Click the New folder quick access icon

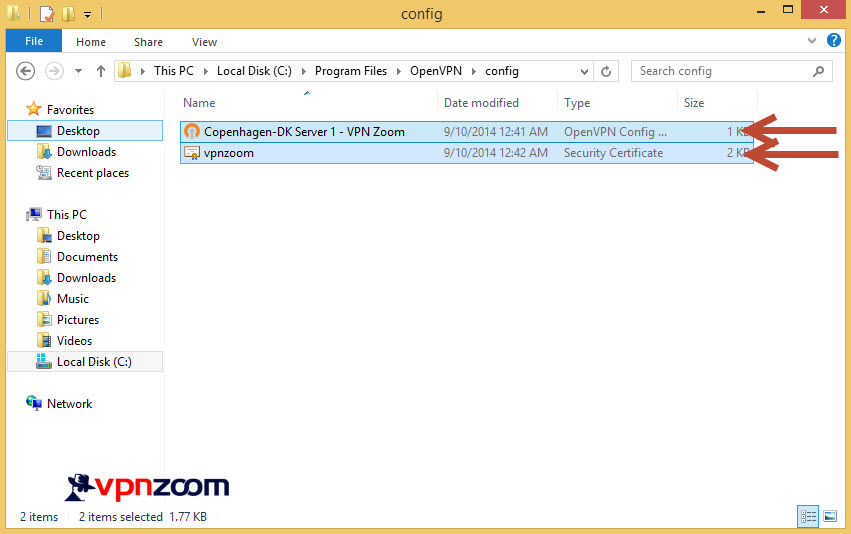pyautogui.click(x=68, y=14)
